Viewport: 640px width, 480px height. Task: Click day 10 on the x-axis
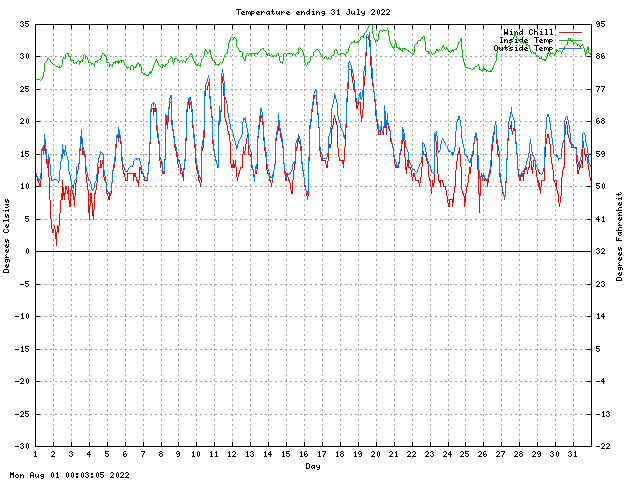(196, 454)
